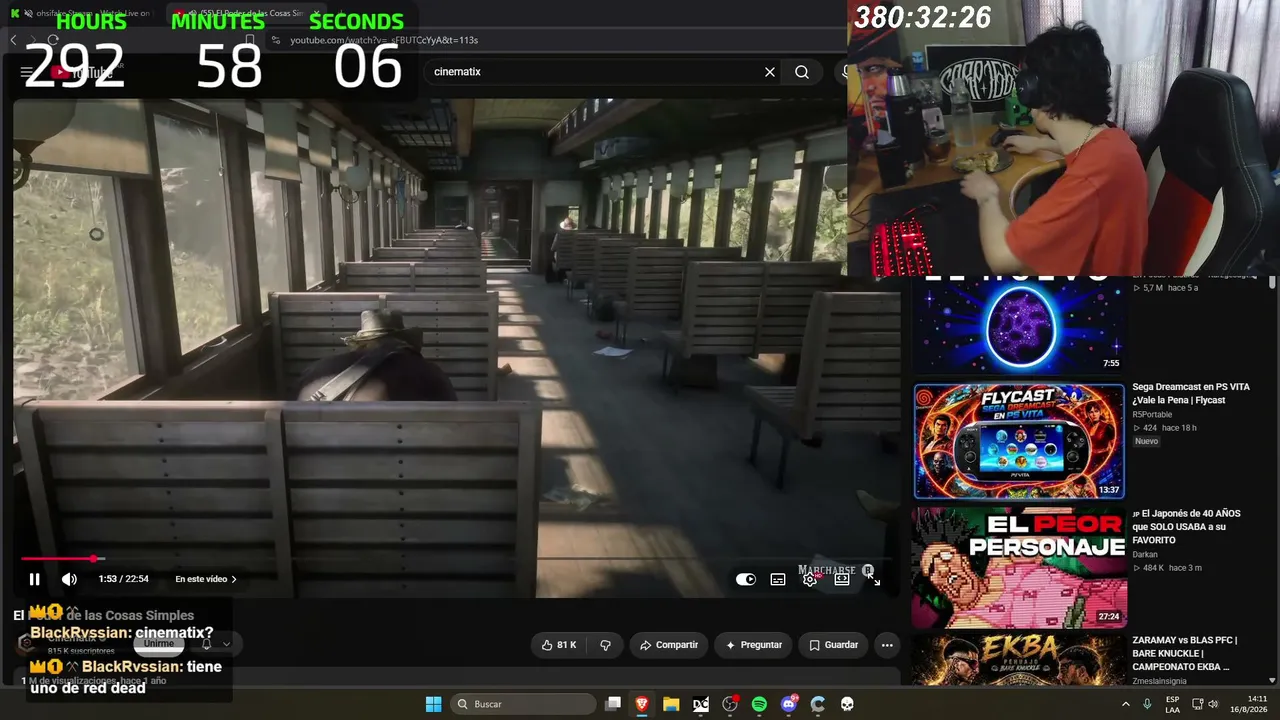Open the more actions three-dot menu

click(886, 645)
